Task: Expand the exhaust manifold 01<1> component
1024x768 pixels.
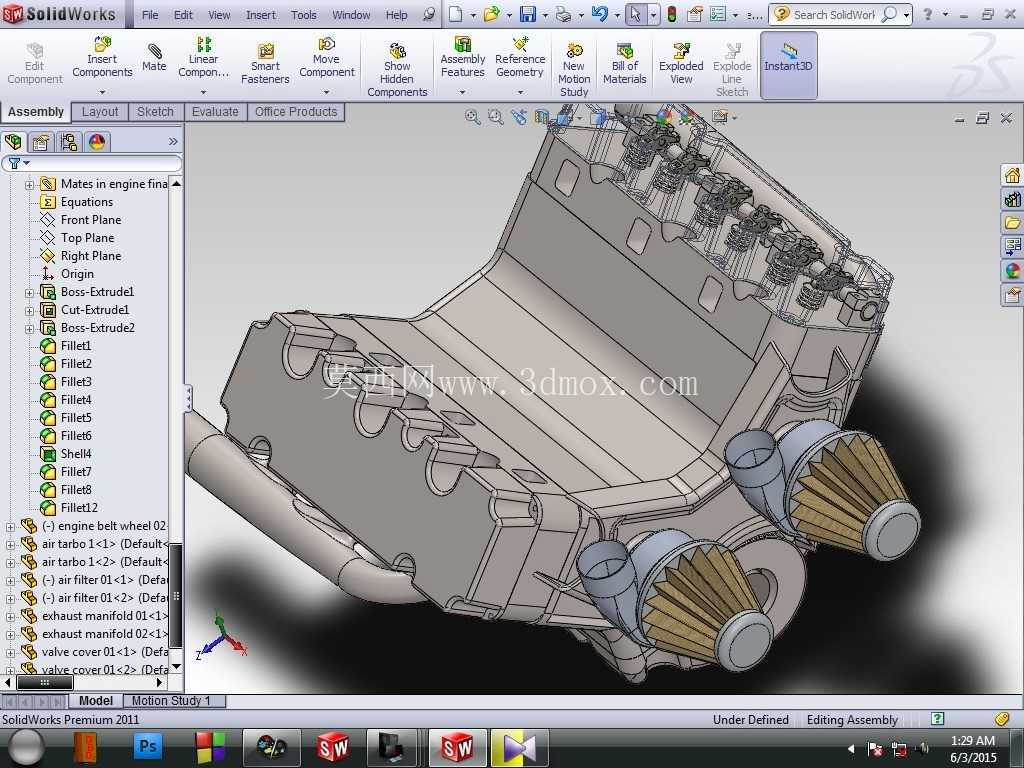Action: [x=10, y=616]
